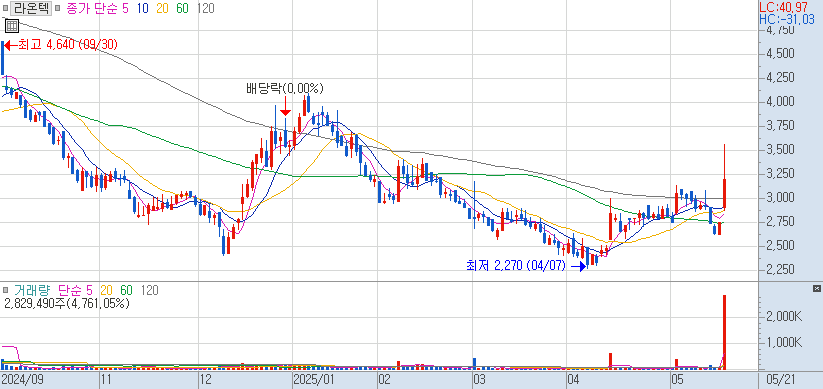
Task: Click the 3,000 price axis label
Action: point(780,198)
